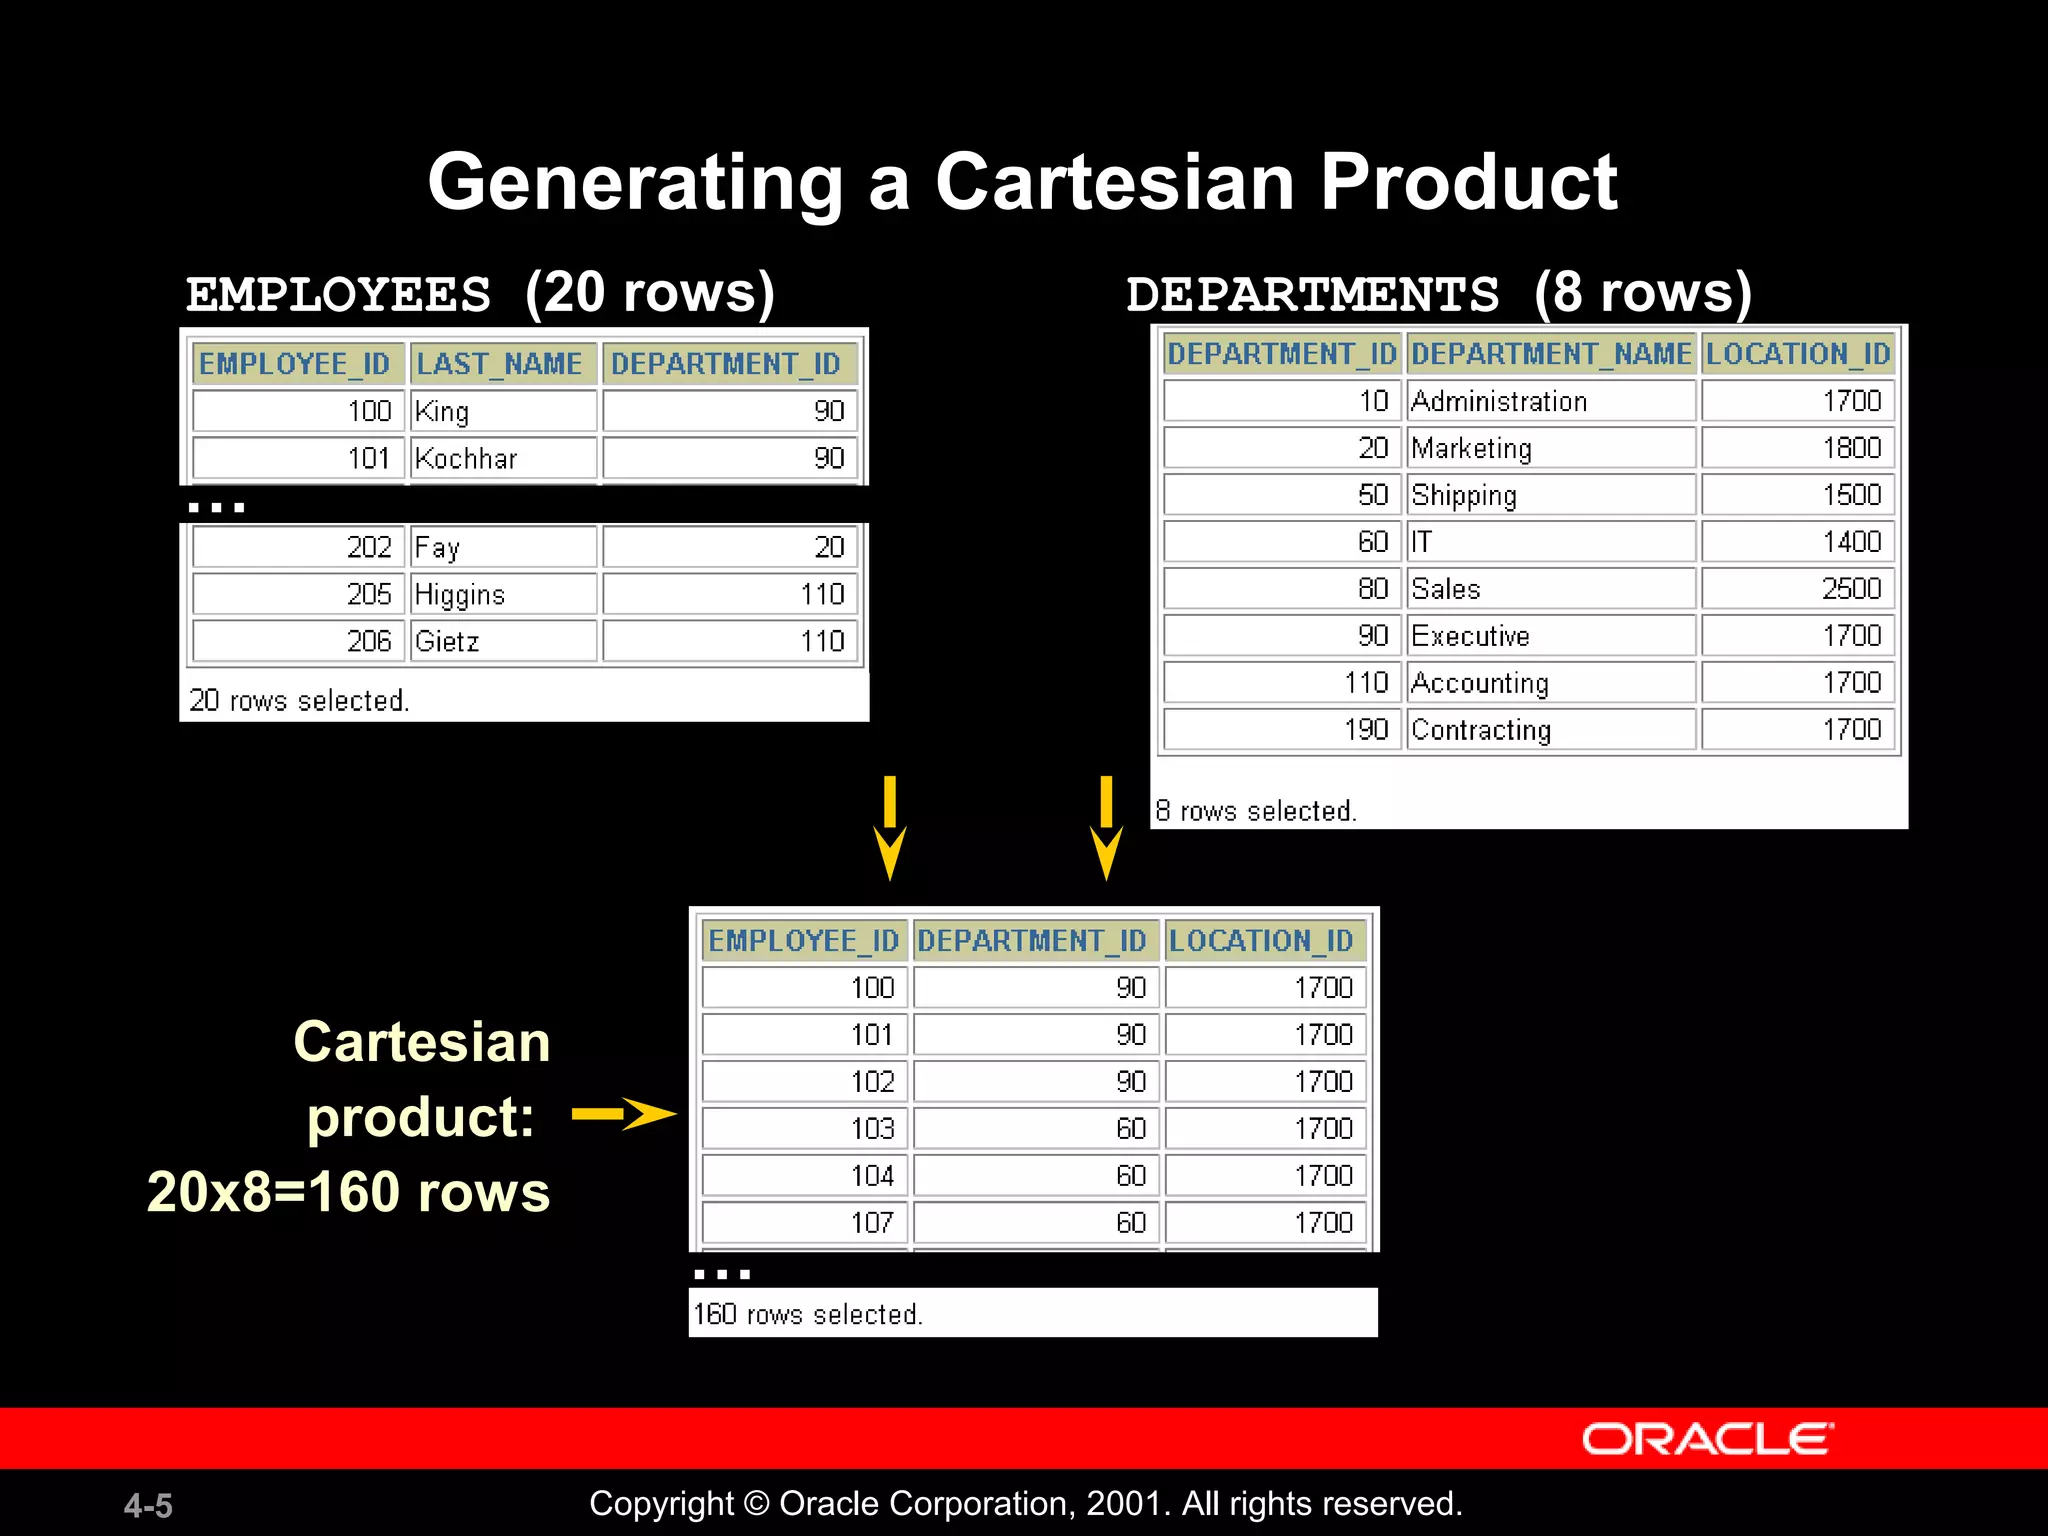Click the ellipsis under the Kochhar row
Image resolution: width=2048 pixels, height=1536 pixels.
(216, 507)
